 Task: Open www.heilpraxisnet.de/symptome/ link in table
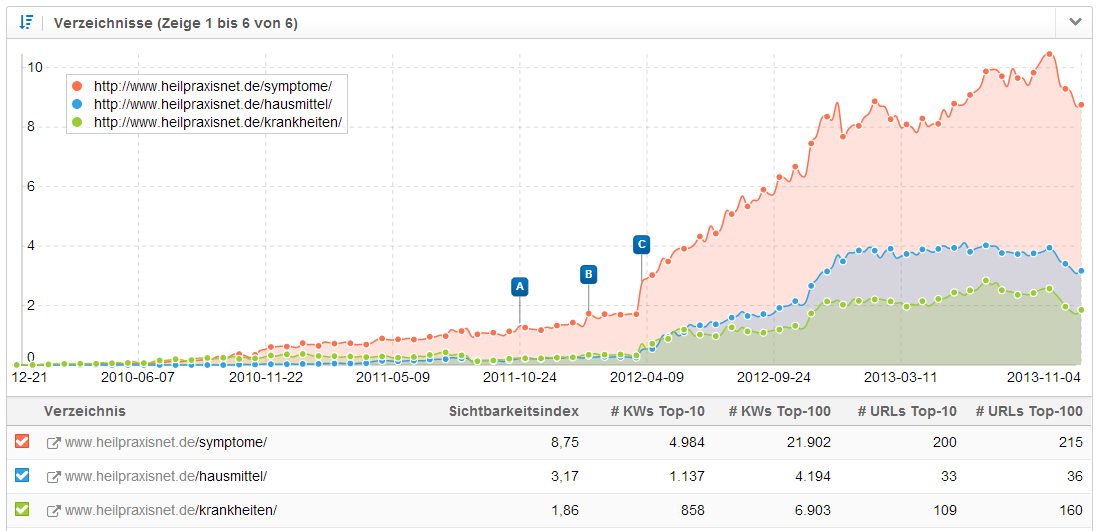(166, 442)
